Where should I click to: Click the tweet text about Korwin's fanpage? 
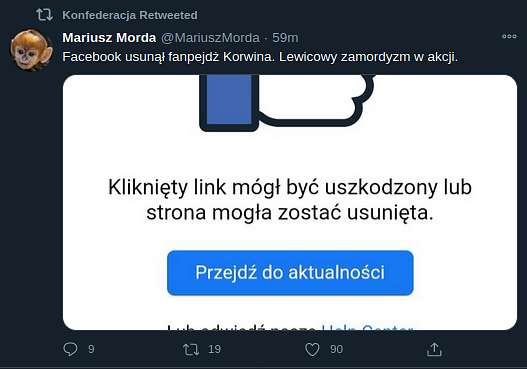coord(260,57)
